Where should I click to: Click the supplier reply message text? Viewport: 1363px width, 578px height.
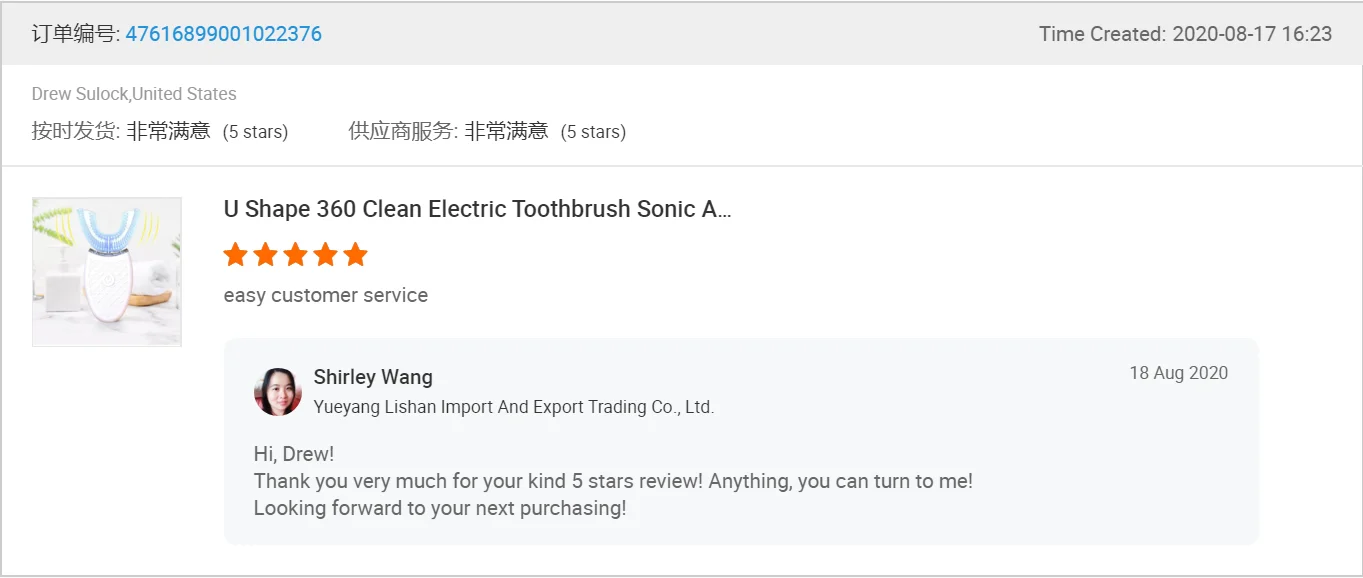(x=612, y=481)
